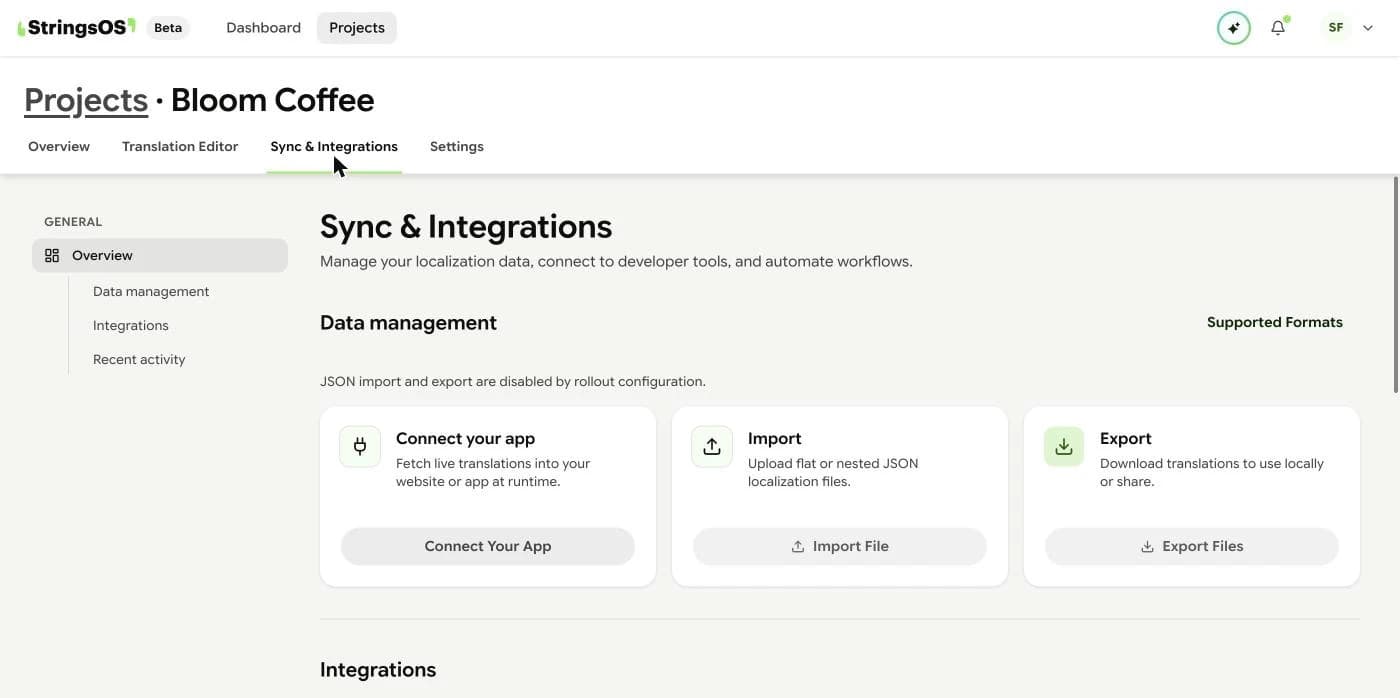Click the StringsOS logo
The image size is (1400, 698).
click(x=76, y=28)
